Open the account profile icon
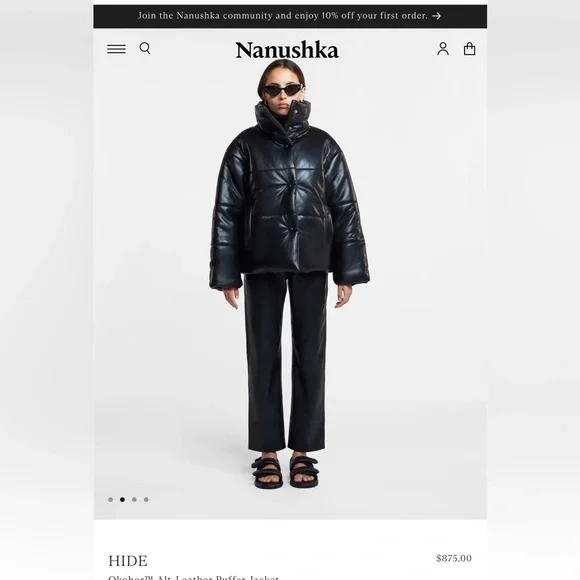 (443, 49)
